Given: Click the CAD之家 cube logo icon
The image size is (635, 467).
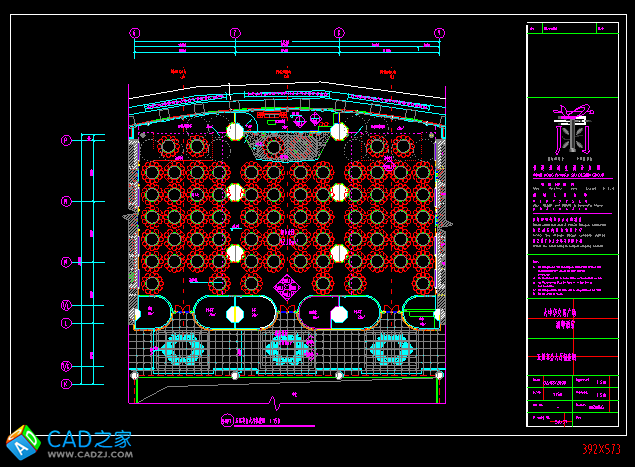Looking at the screenshot, I should pos(21,441).
